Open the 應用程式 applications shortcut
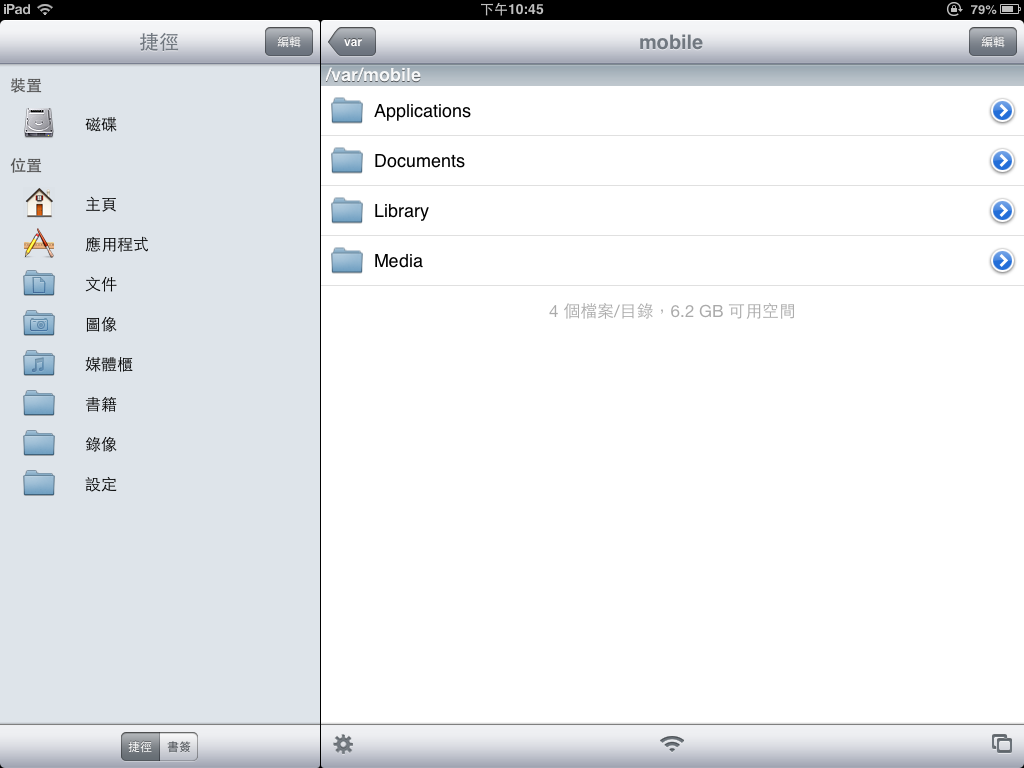The image size is (1024, 768). coord(39,244)
